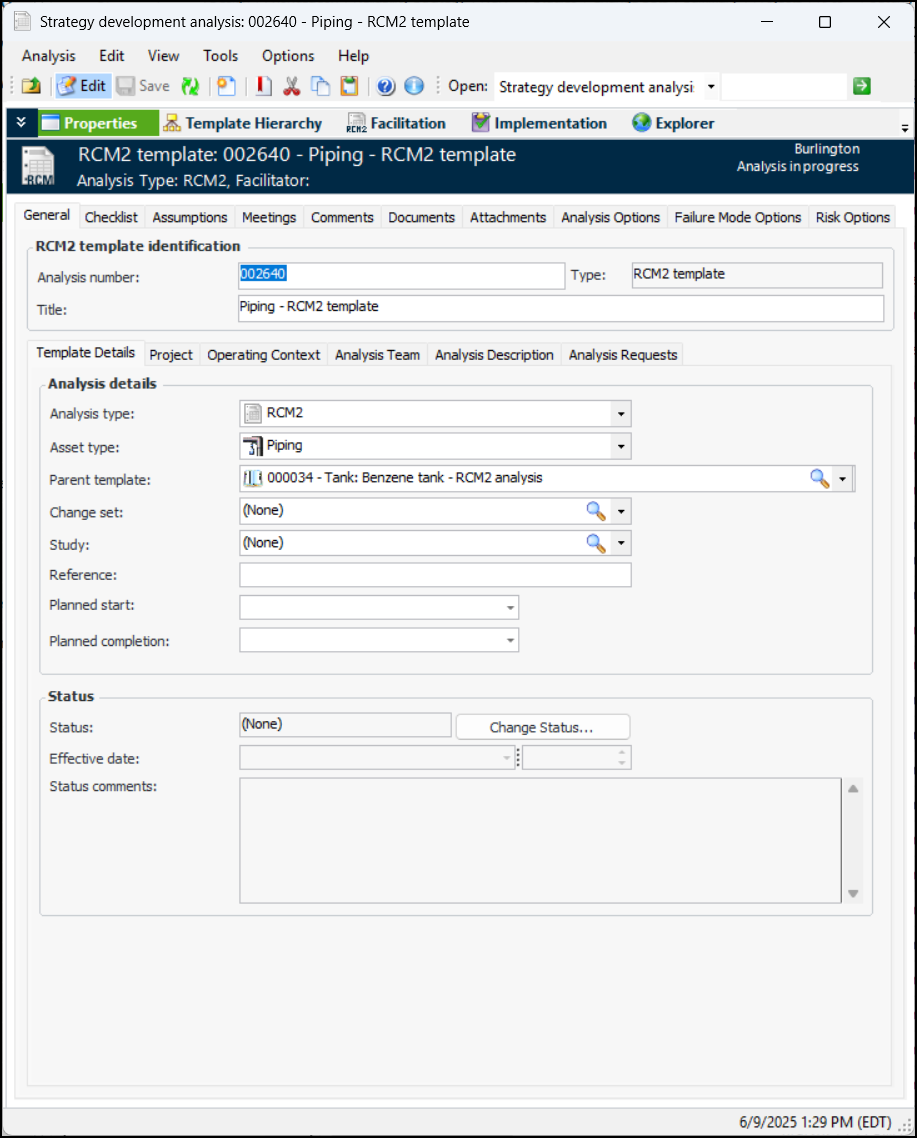
Task: Click the Study search magnifier
Action: [596, 543]
